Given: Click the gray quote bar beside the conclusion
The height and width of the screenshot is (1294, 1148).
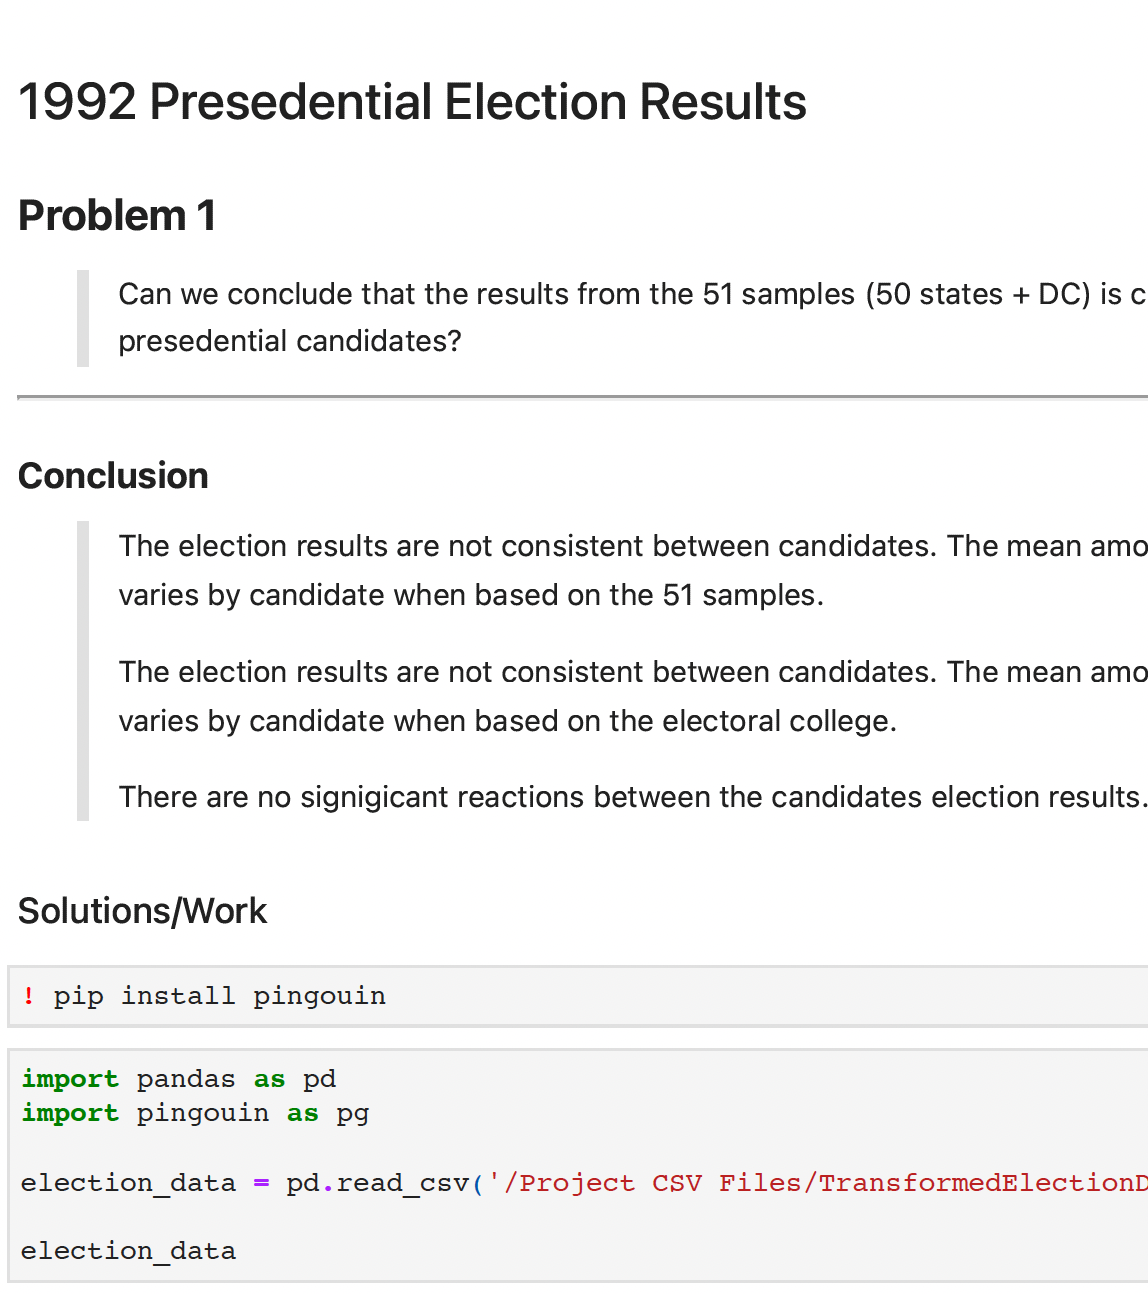Looking at the screenshot, I should (x=83, y=670).
